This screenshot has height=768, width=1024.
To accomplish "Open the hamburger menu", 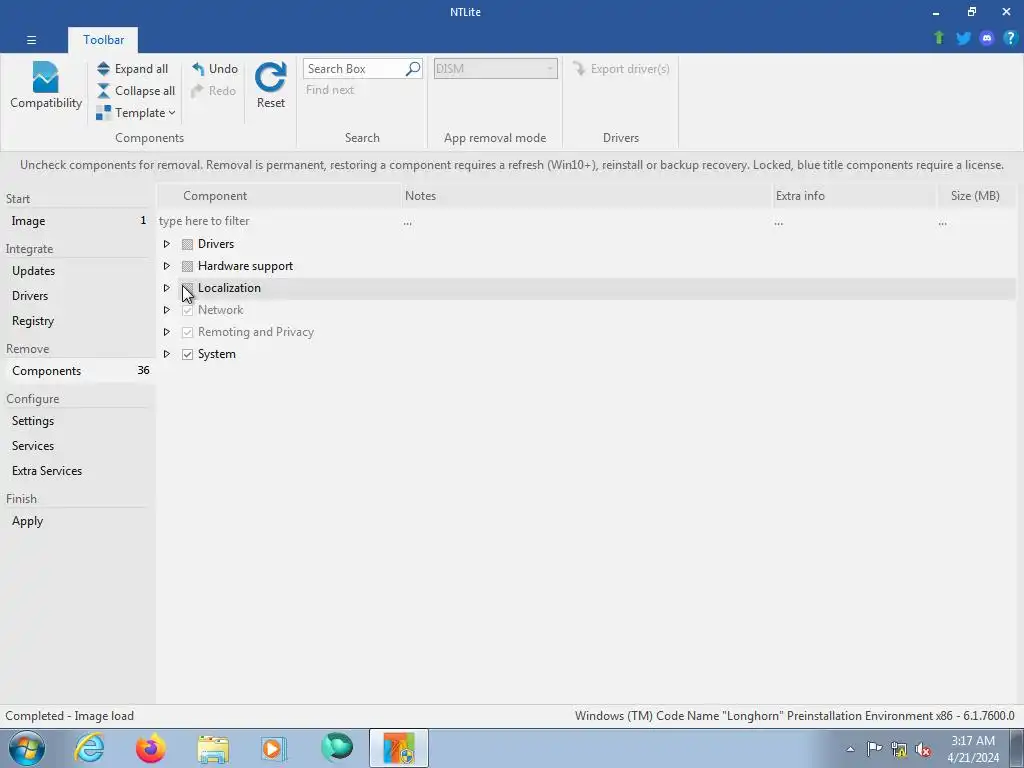I will point(31,40).
